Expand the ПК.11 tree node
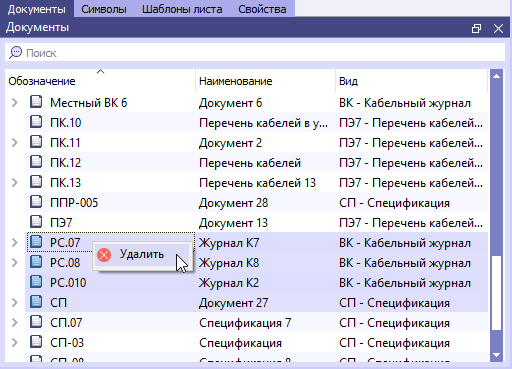 click(x=14, y=142)
